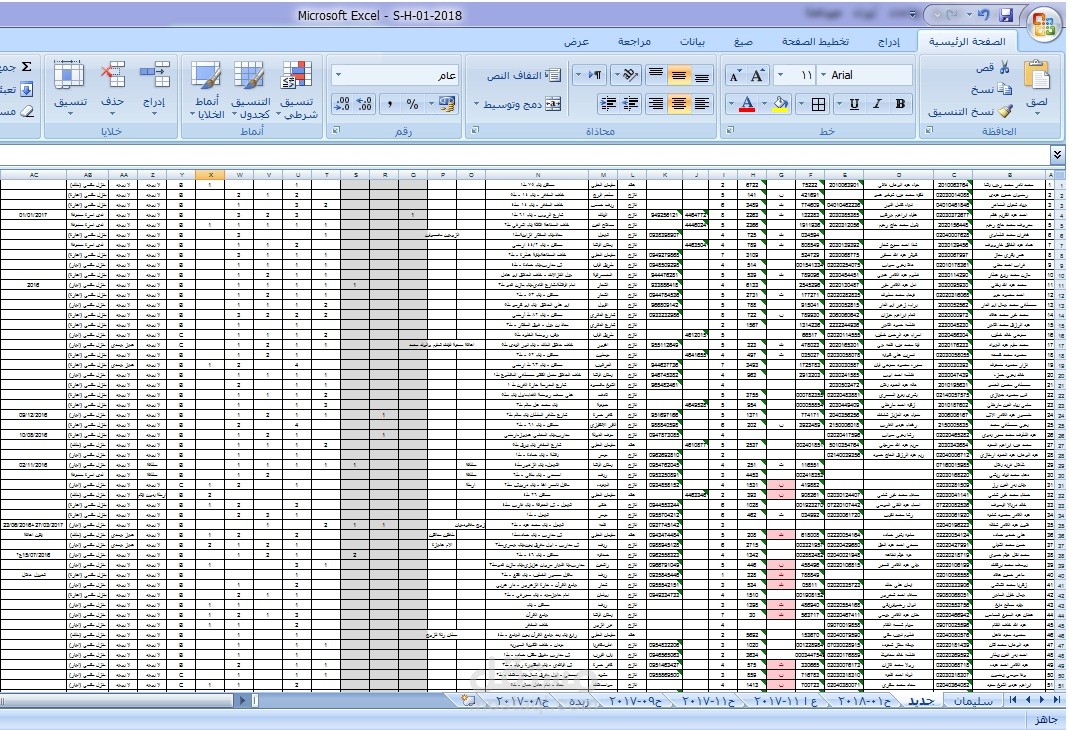
Task: Toggle horizontal Center alignment highlighted button
Action: (678, 104)
